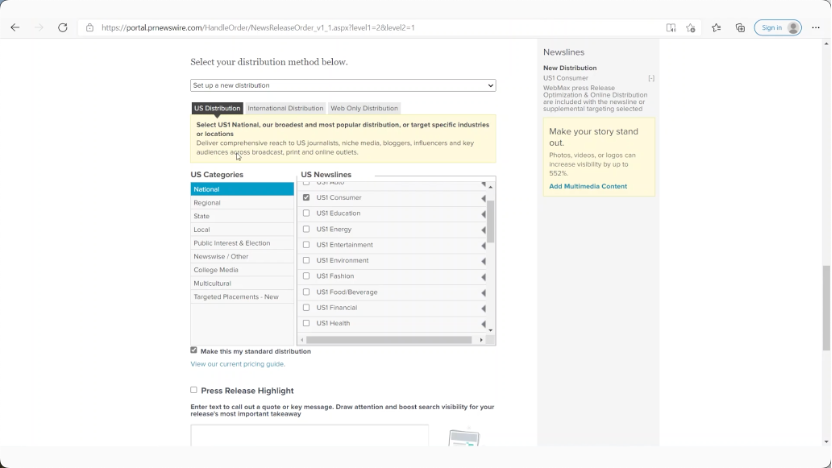
Task: Toggle Make this my standard distribution
Action: [x=194, y=351]
